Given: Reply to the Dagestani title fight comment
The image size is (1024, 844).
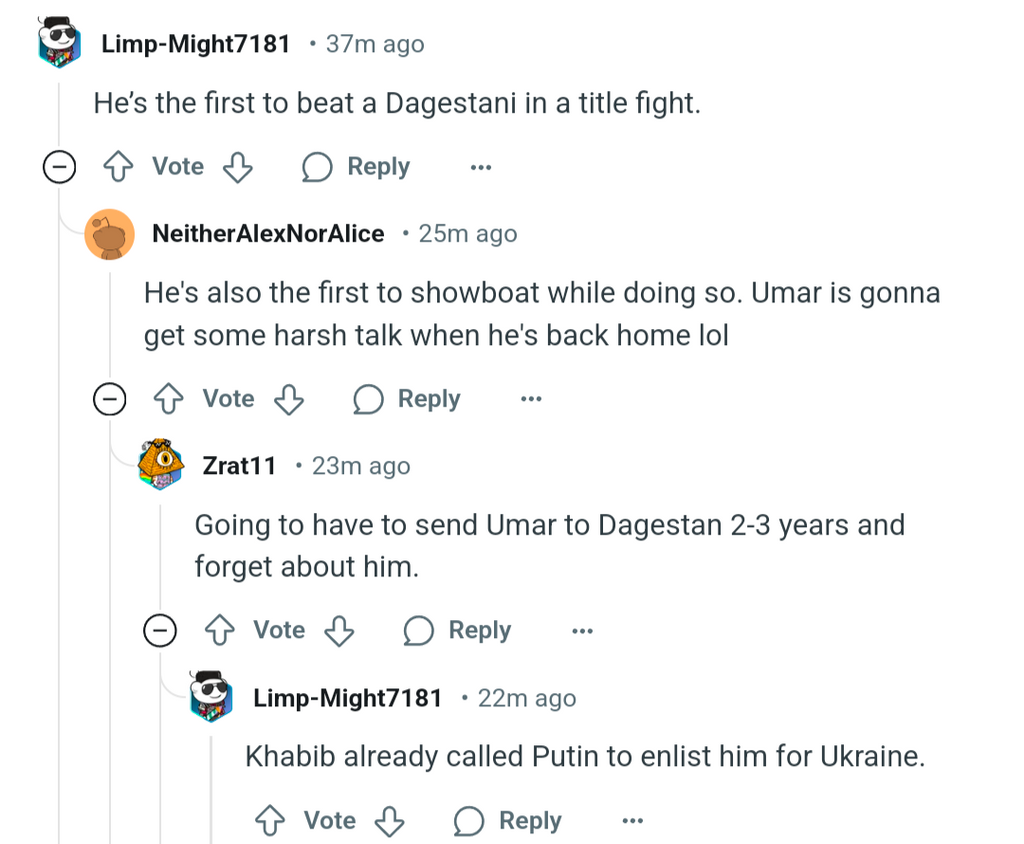Looking at the screenshot, I should (x=357, y=167).
